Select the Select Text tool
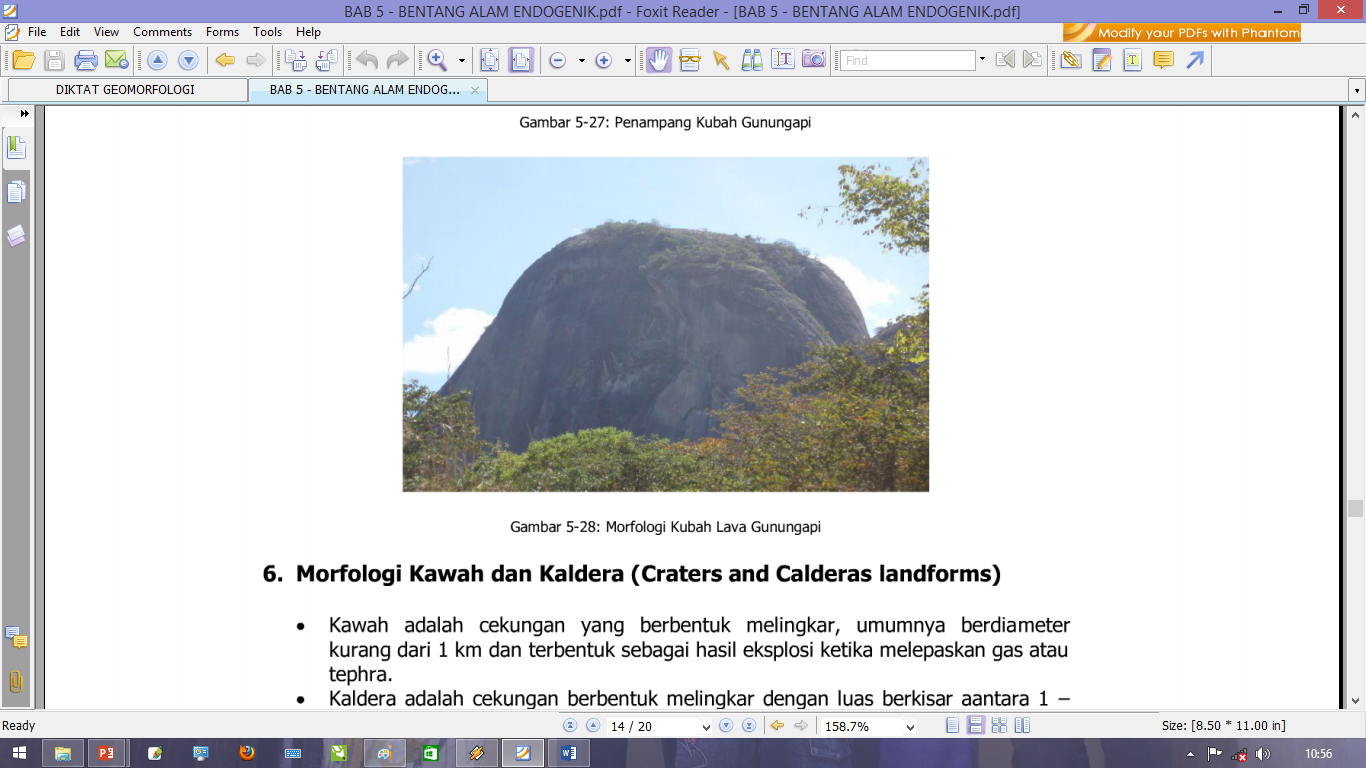Viewport: 1366px width, 768px height. point(783,60)
